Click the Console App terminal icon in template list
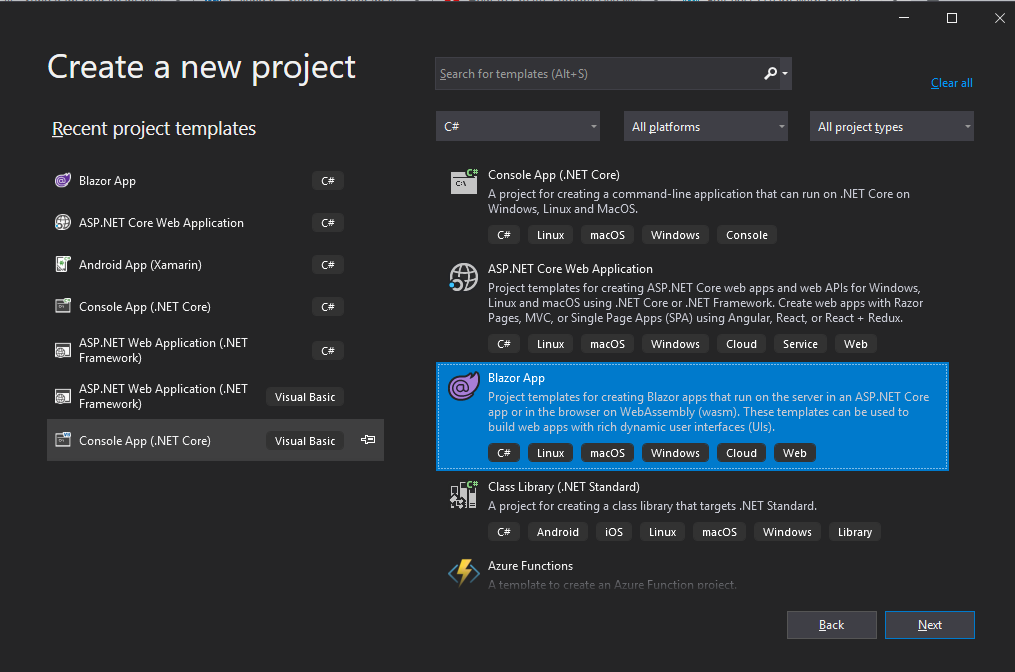1015x672 pixels. coord(463,181)
